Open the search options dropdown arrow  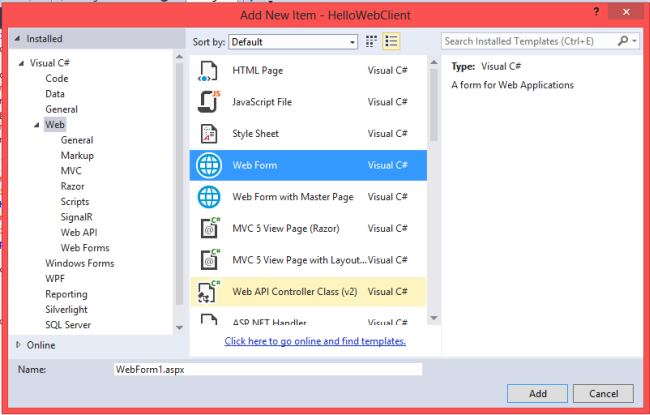[634, 41]
